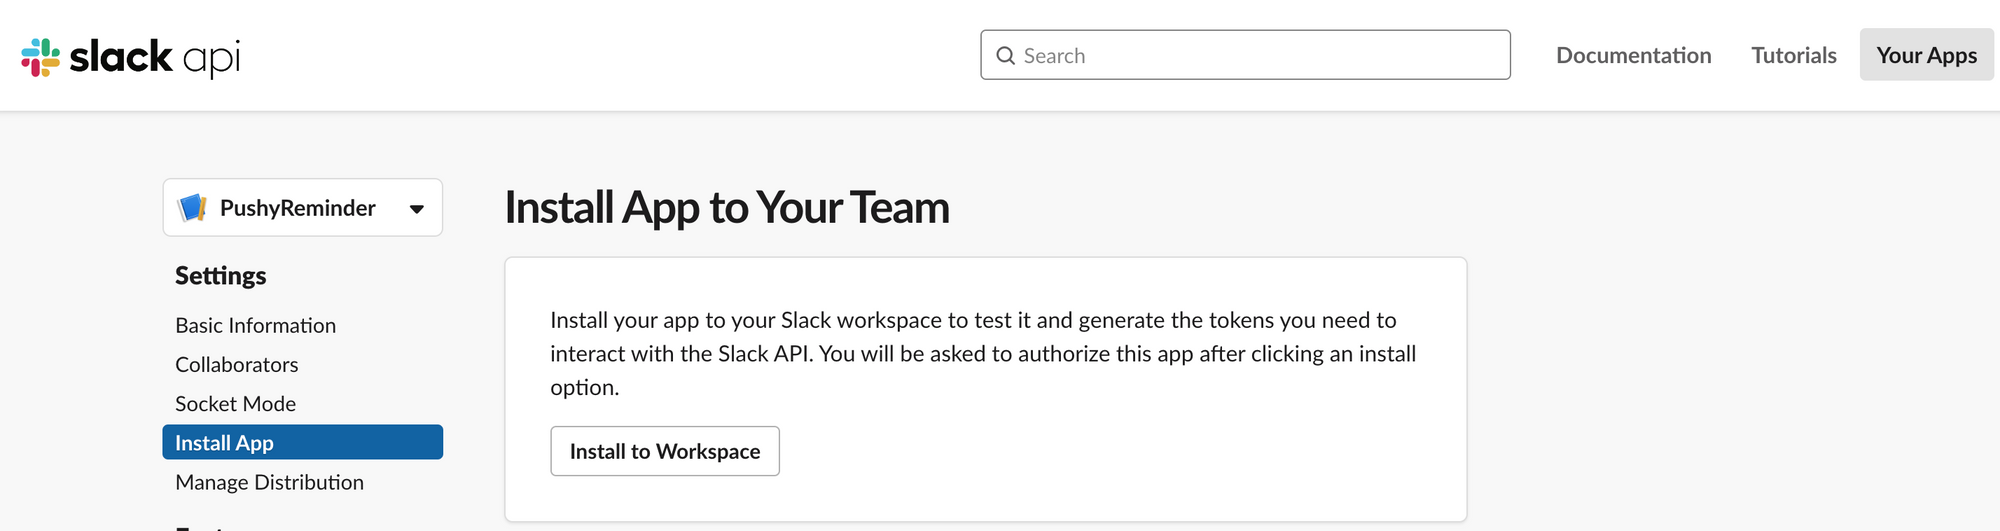Click the "slack api" wordmark text
The image size is (2000, 531).
pos(155,57)
